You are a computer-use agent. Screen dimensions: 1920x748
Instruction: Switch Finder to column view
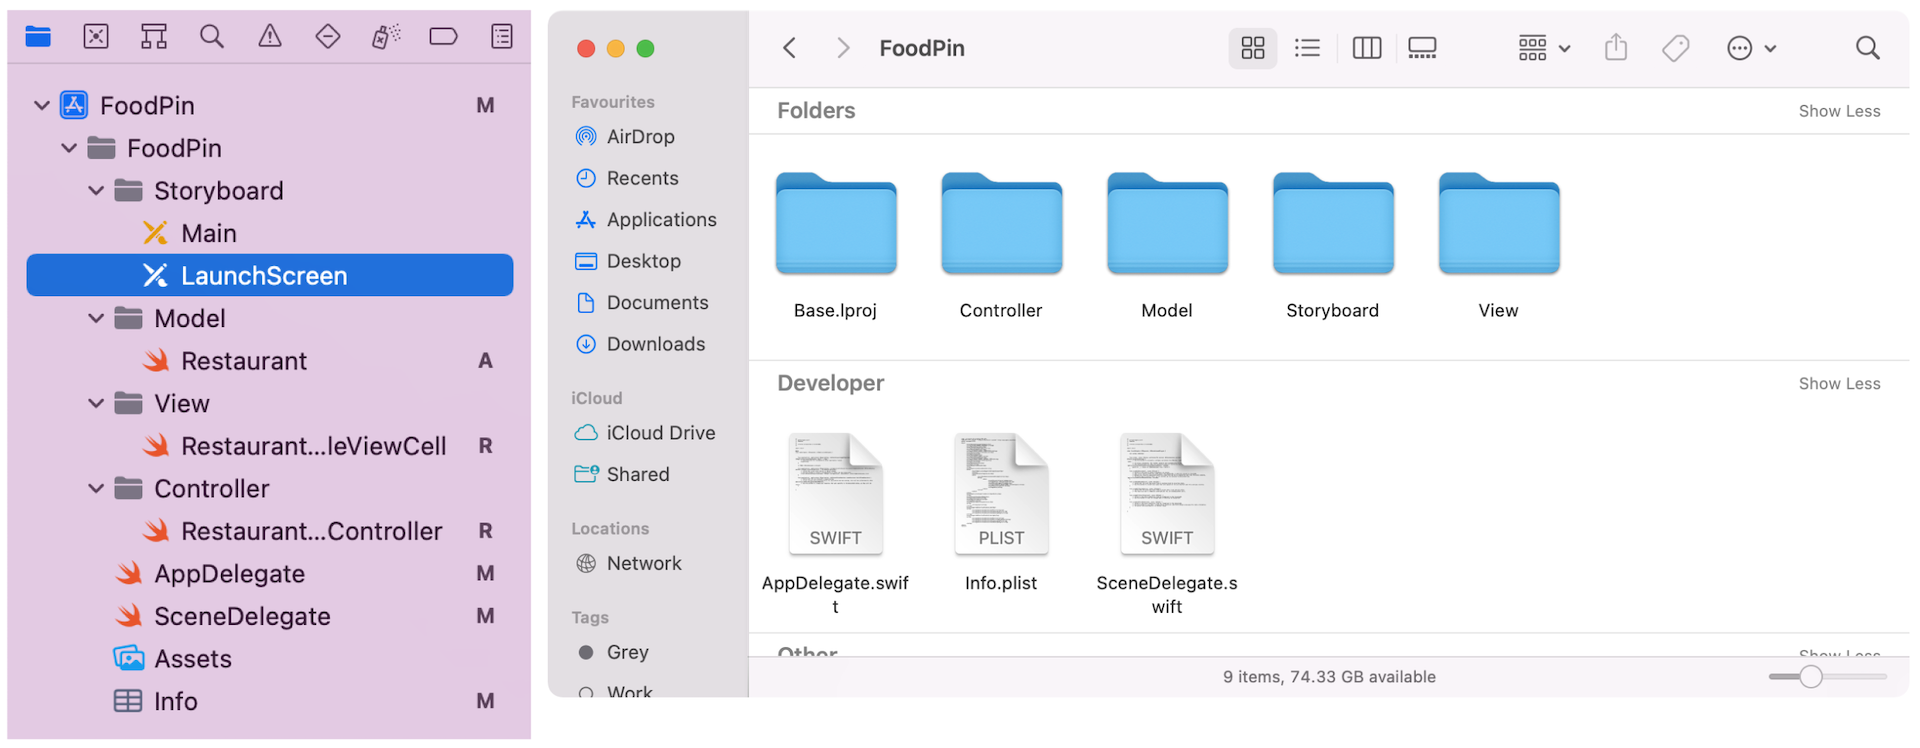1367,48
